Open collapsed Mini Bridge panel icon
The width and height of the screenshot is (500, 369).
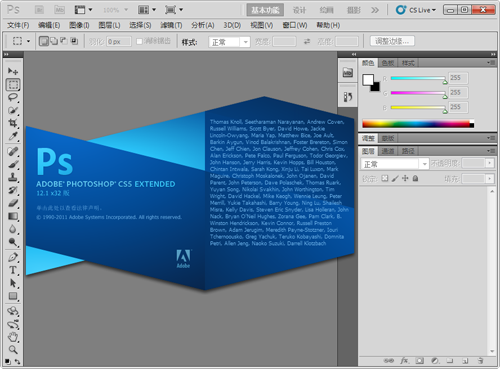click(x=348, y=72)
